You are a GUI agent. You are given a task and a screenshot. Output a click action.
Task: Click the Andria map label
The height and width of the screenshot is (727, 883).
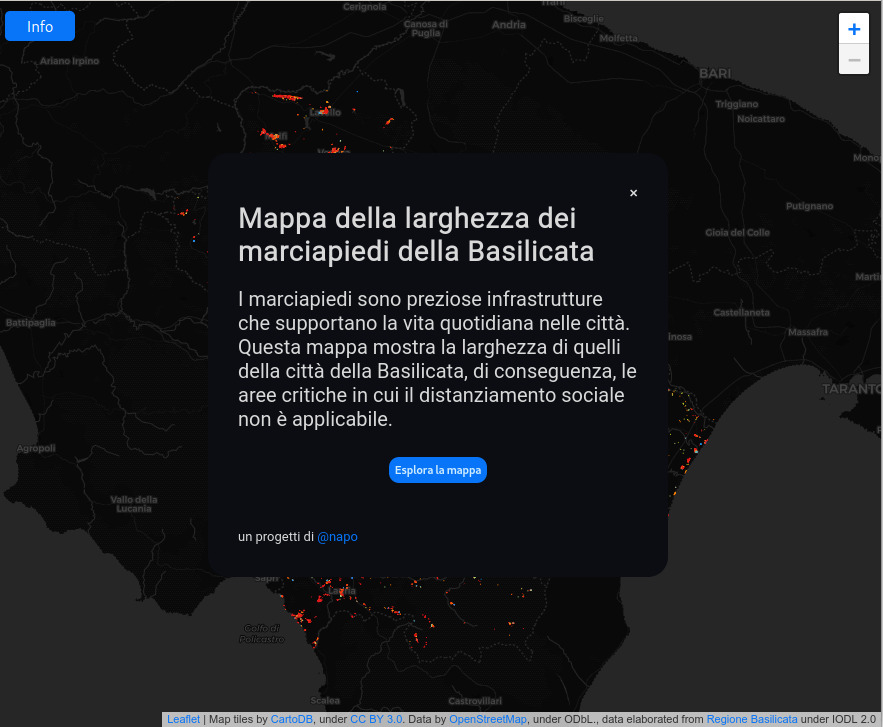[x=509, y=25]
